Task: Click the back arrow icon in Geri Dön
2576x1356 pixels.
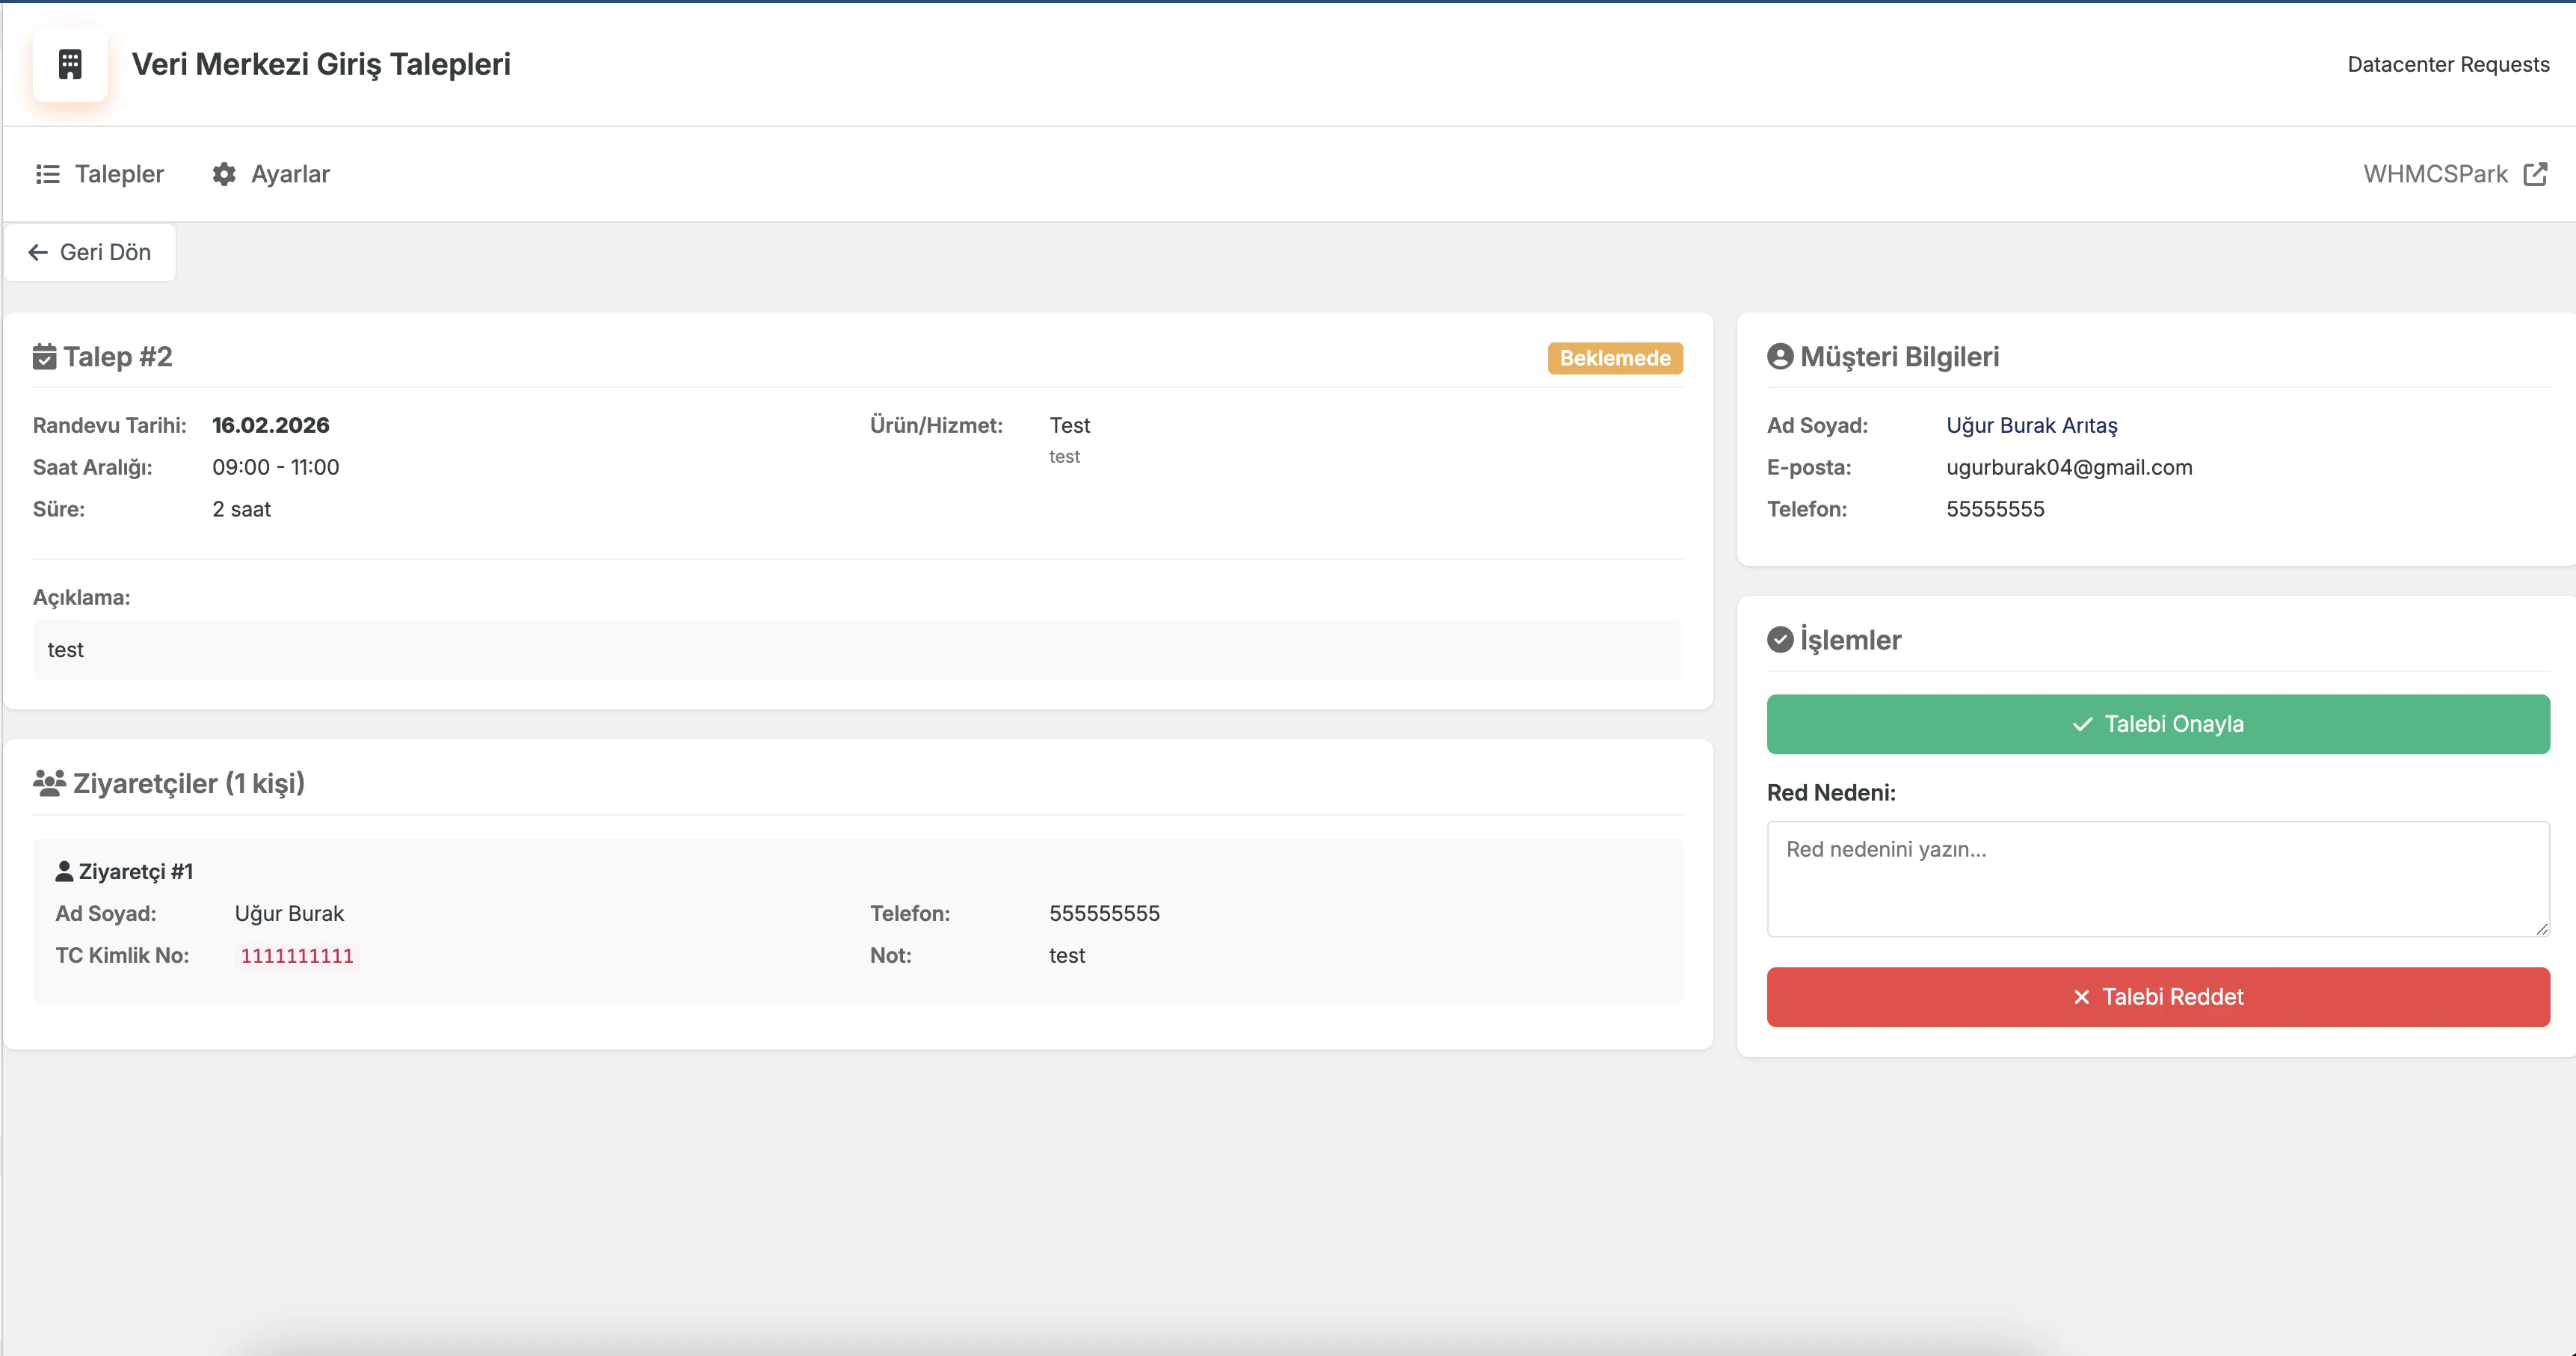Action: click(x=38, y=252)
